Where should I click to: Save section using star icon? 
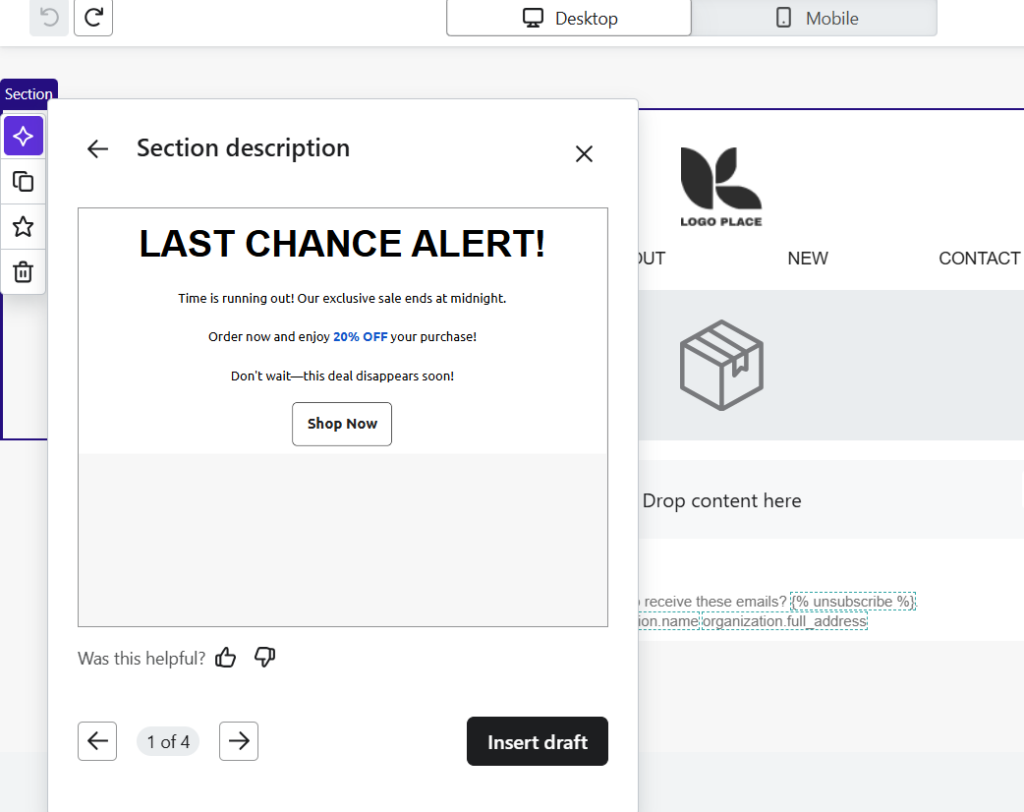pyautogui.click(x=24, y=227)
